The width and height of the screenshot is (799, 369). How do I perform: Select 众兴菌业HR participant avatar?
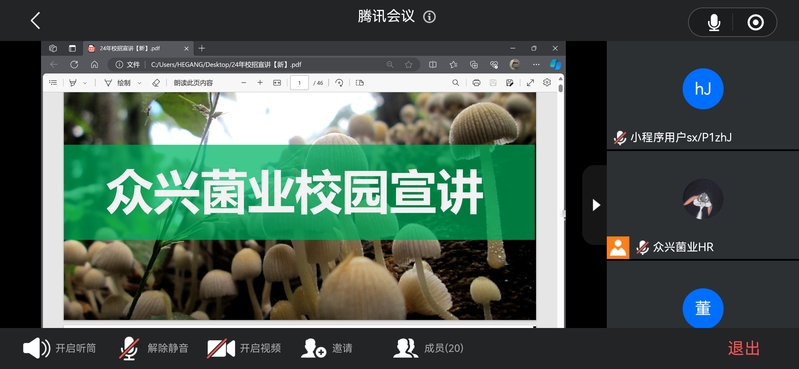coord(703,199)
